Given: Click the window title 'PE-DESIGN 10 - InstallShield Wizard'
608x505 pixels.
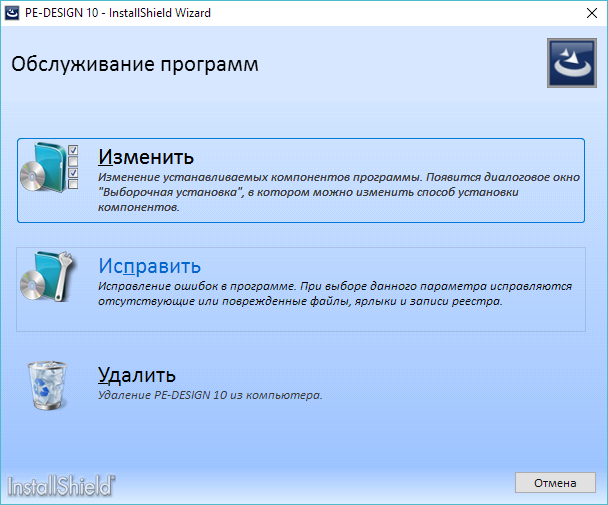Looking at the screenshot, I should coord(118,13).
